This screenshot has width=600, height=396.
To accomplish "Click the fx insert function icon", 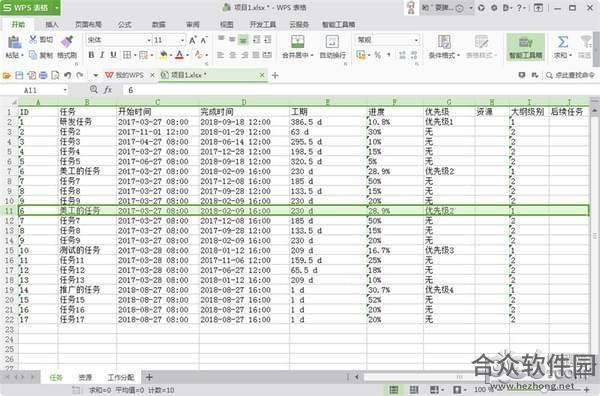I will (108, 90).
